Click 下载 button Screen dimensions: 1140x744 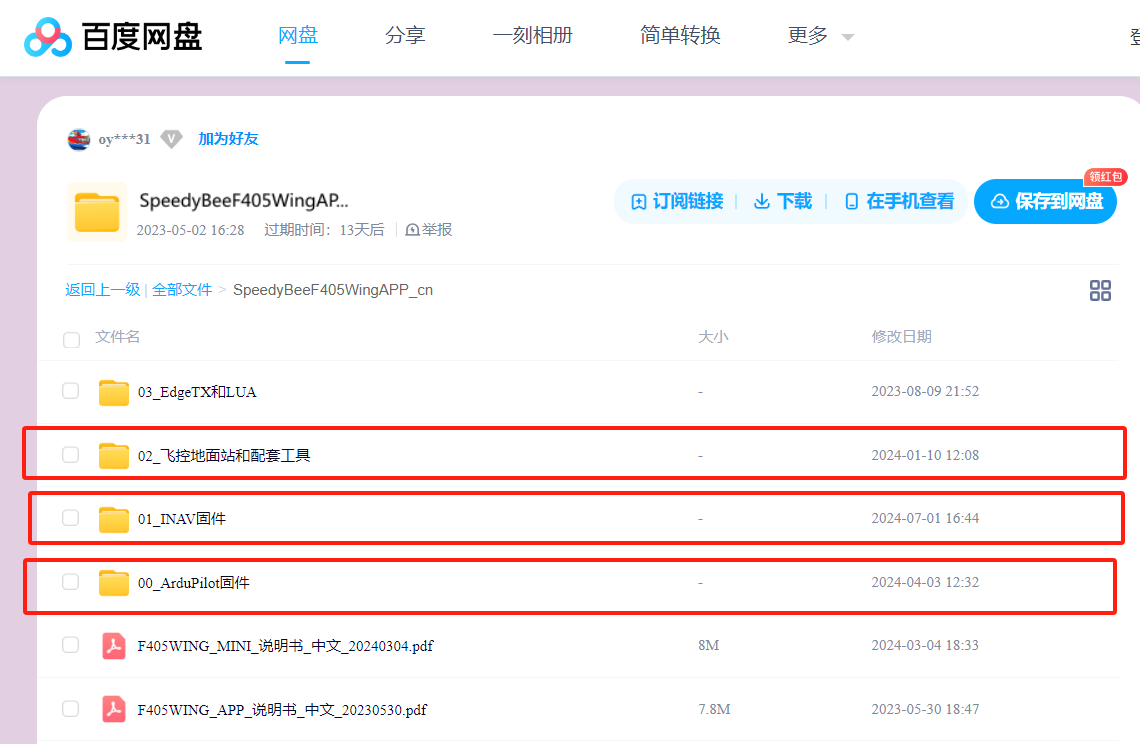[x=783, y=201]
